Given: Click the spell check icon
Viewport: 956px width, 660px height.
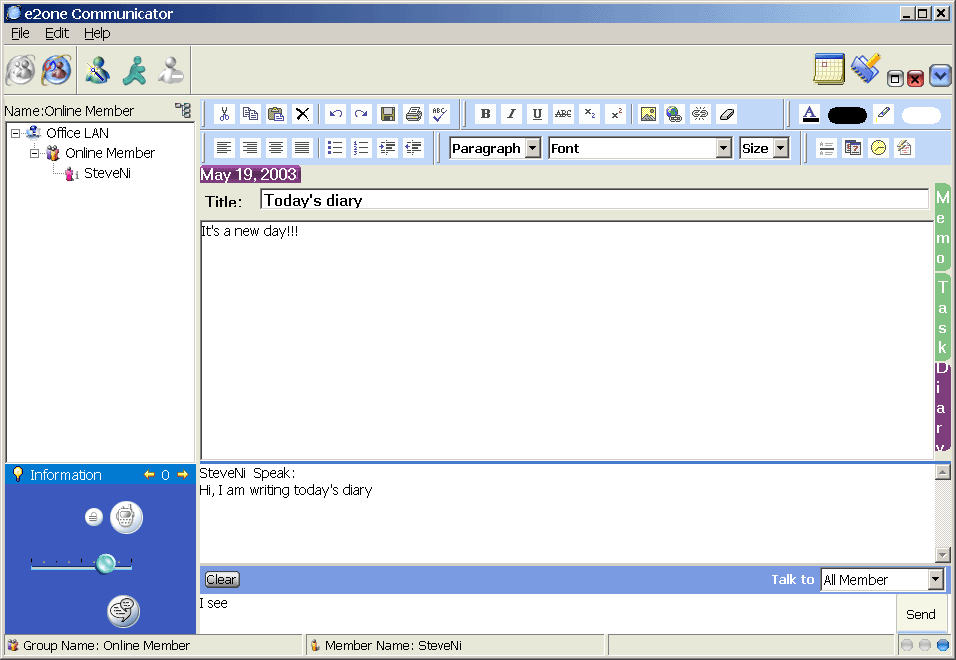Looking at the screenshot, I should coord(440,114).
